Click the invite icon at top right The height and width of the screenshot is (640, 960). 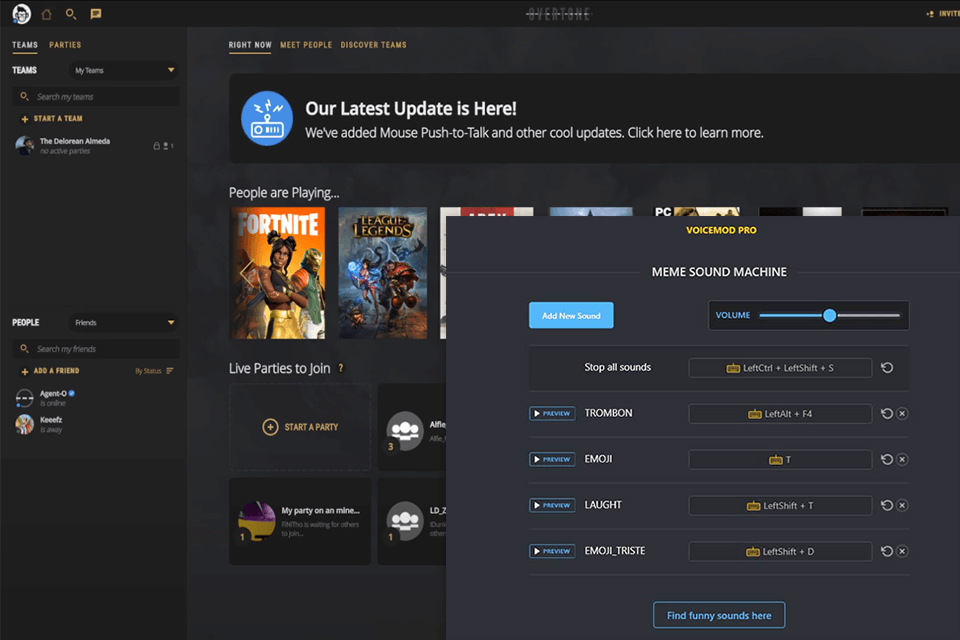click(930, 14)
